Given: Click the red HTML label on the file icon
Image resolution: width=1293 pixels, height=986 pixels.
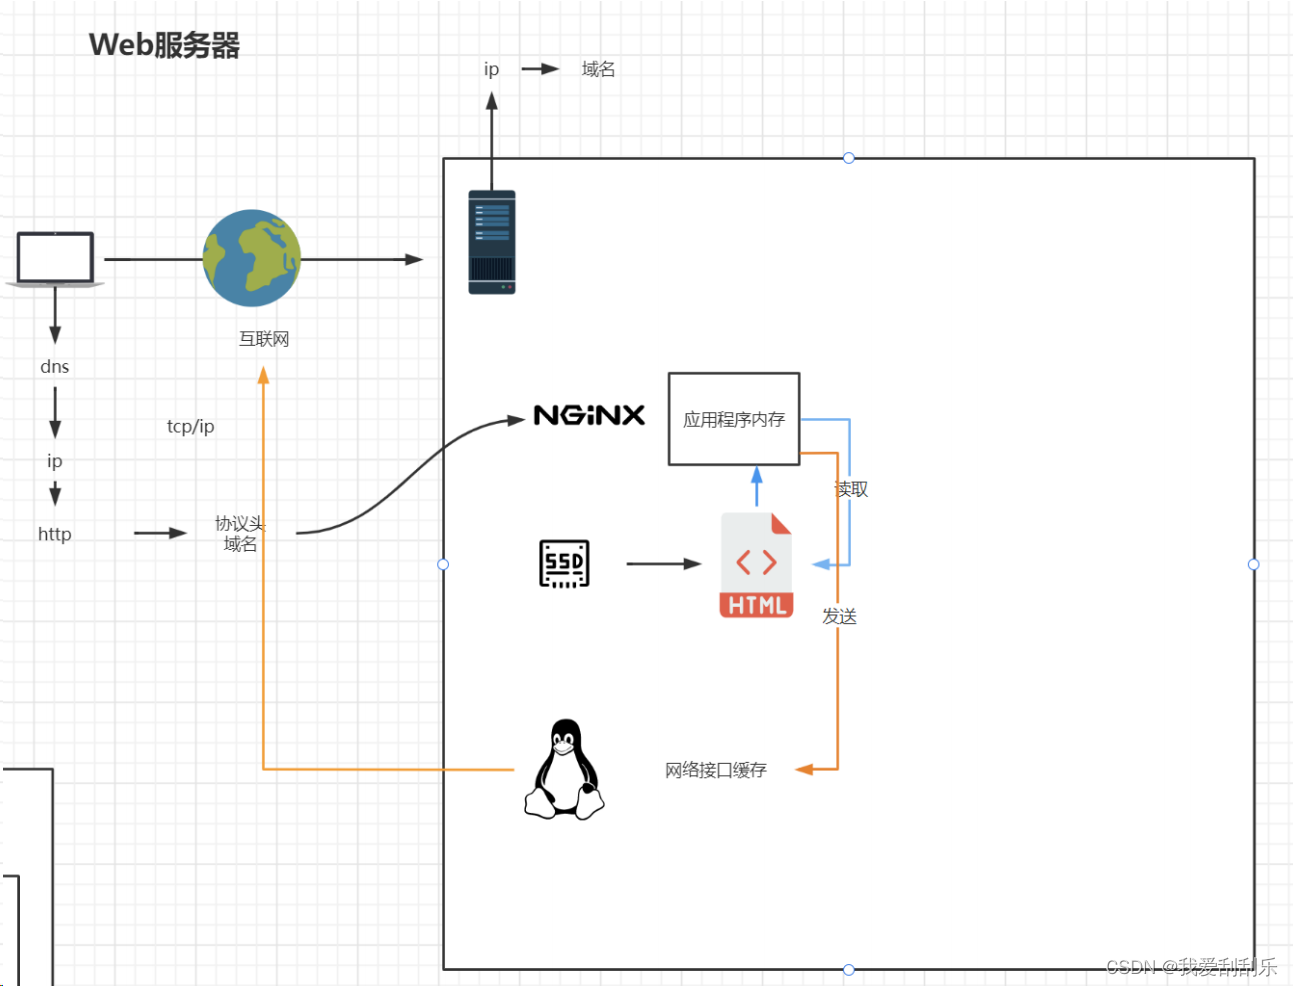Looking at the screenshot, I should pos(756,603).
